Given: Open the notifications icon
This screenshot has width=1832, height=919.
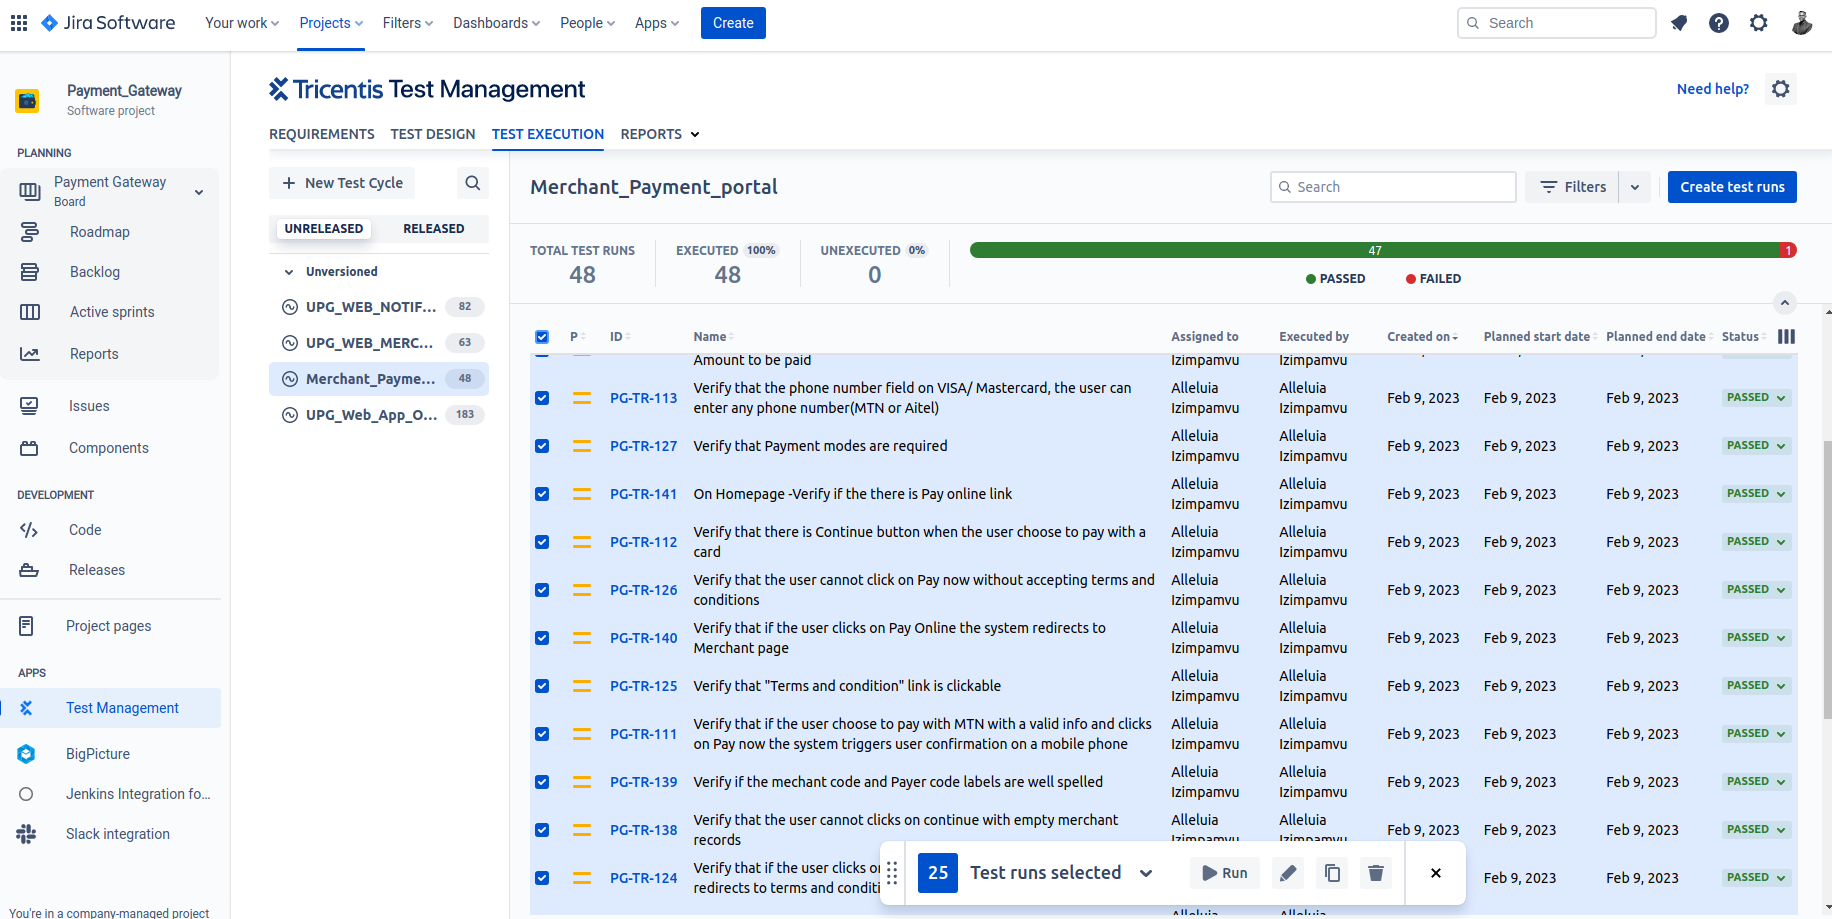Looking at the screenshot, I should [x=1679, y=23].
